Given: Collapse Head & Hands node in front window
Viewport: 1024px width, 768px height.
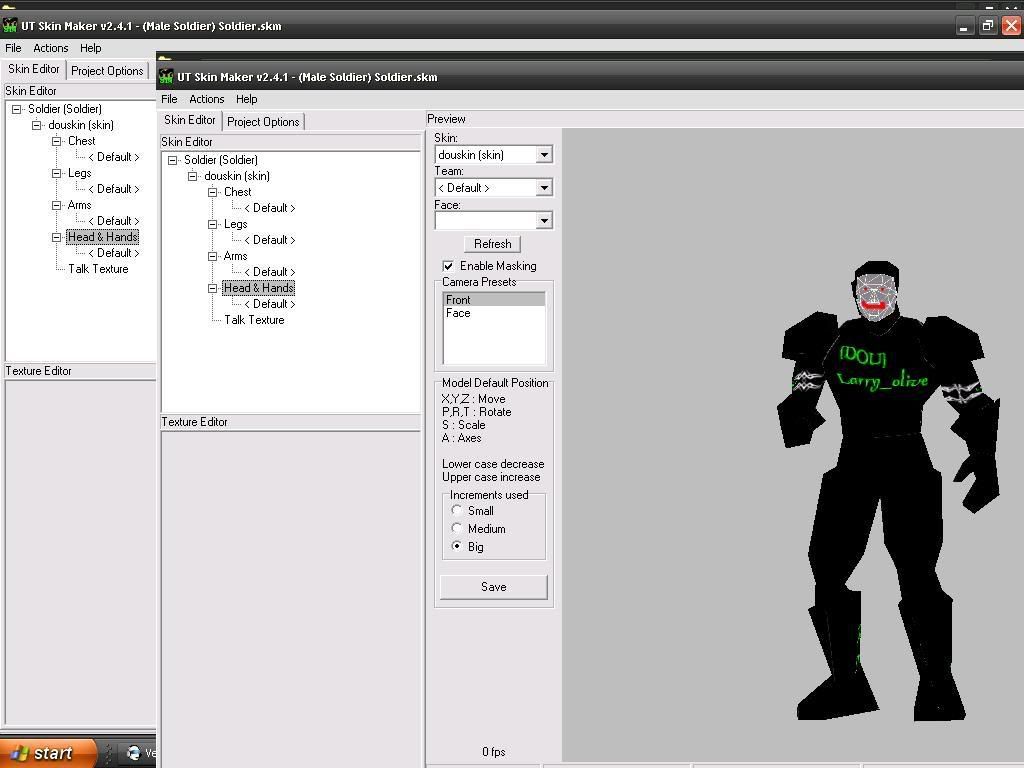Looking at the screenshot, I should (x=212, y=288).
